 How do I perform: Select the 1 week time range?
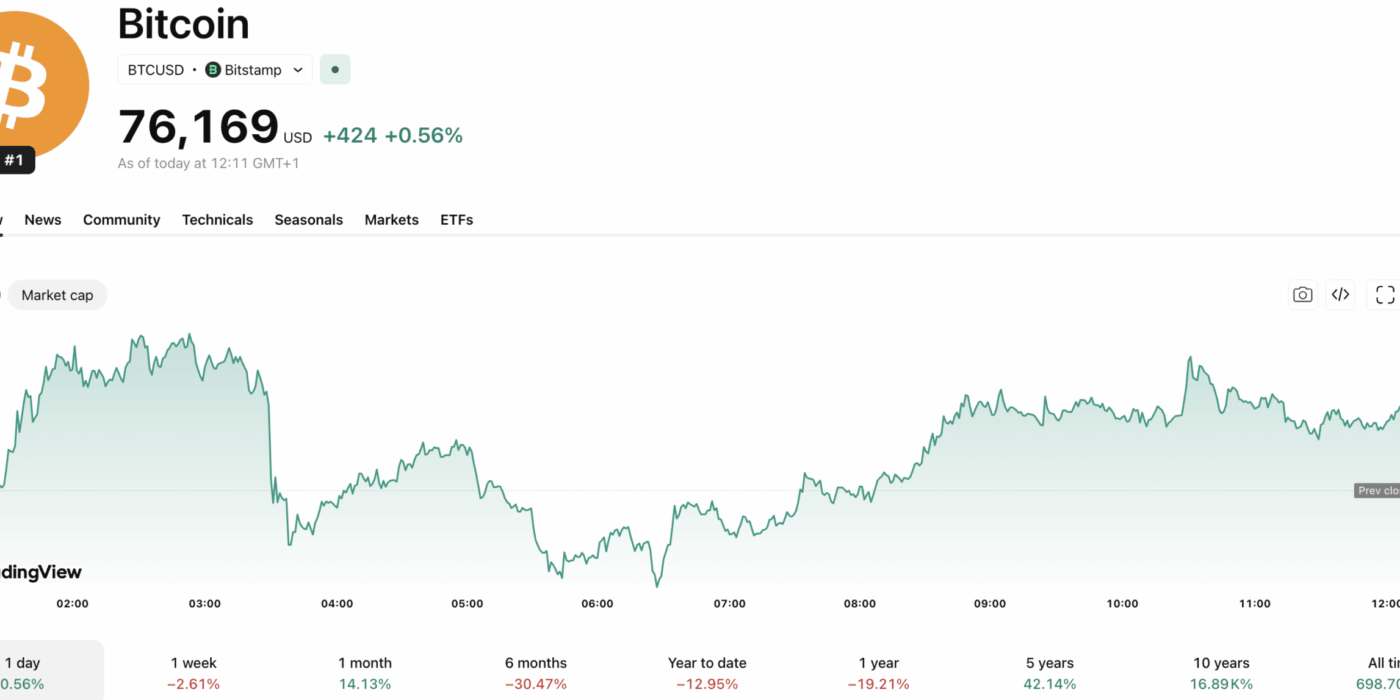[194, 673]
